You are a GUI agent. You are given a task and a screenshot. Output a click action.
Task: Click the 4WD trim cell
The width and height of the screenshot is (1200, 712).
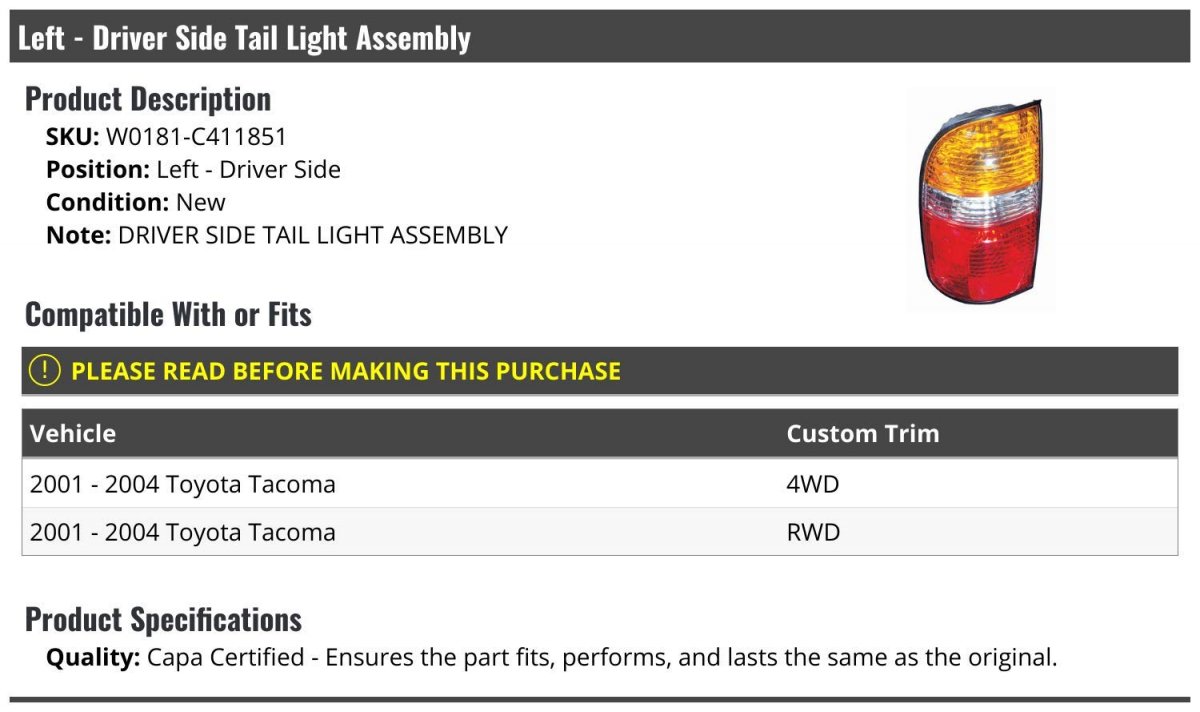tap(813, 484)
